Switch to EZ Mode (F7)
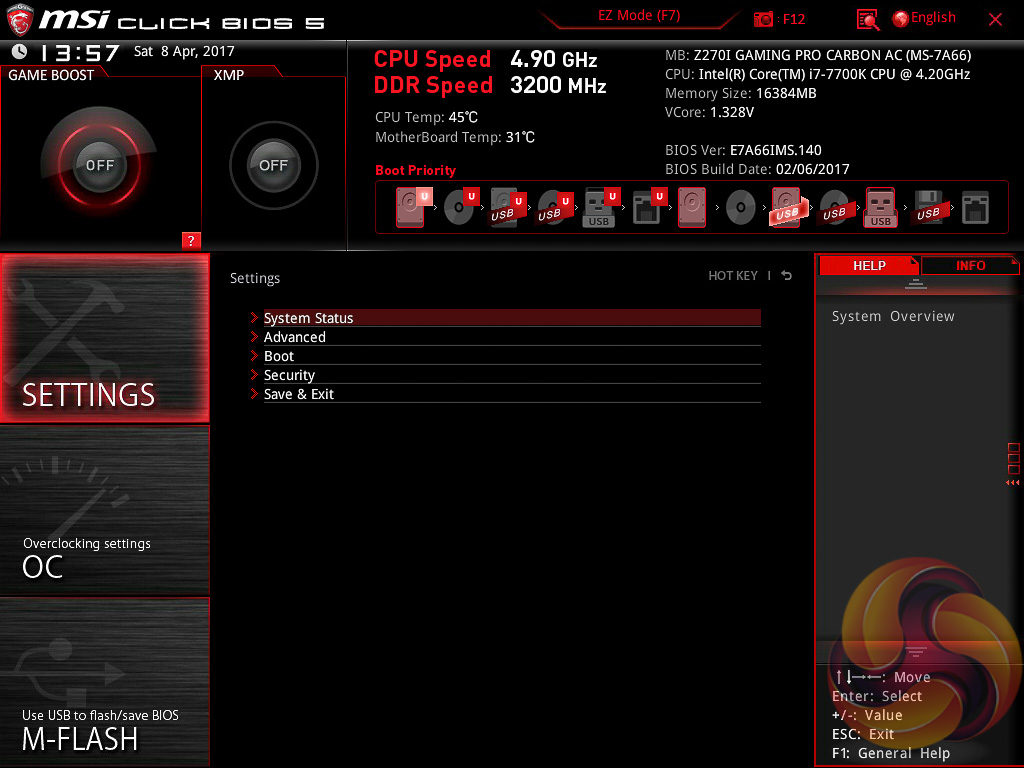This screenshot has width=1024, height=768. (639, 16)
